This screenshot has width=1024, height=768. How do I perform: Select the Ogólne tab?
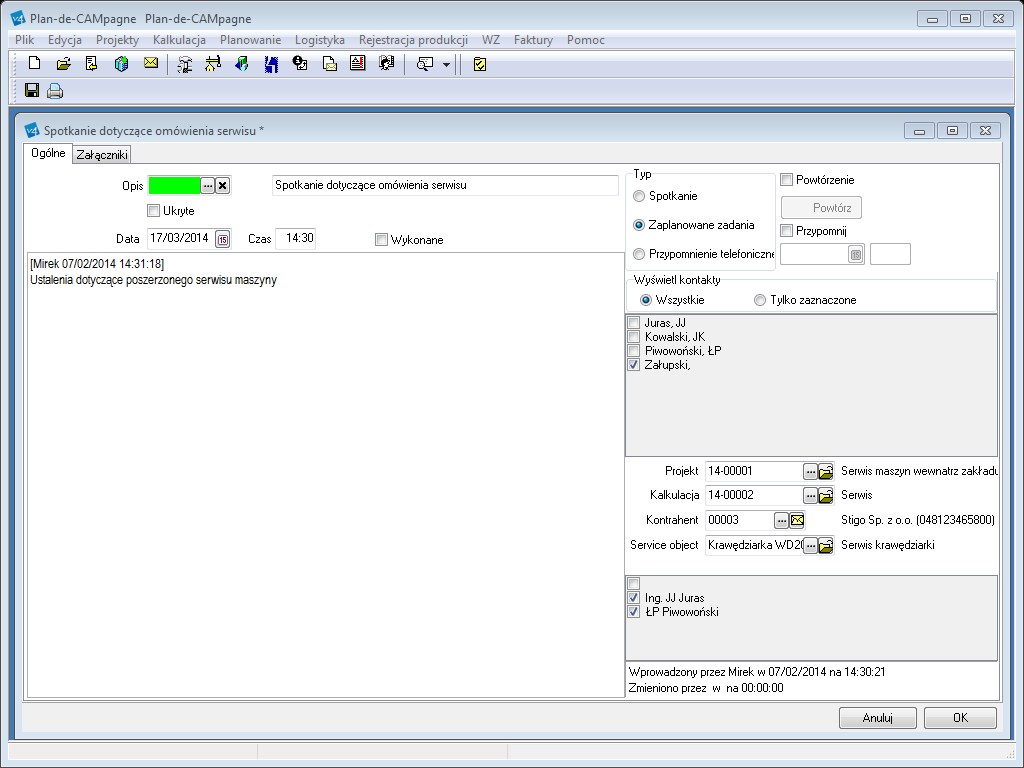coord(48,153)
